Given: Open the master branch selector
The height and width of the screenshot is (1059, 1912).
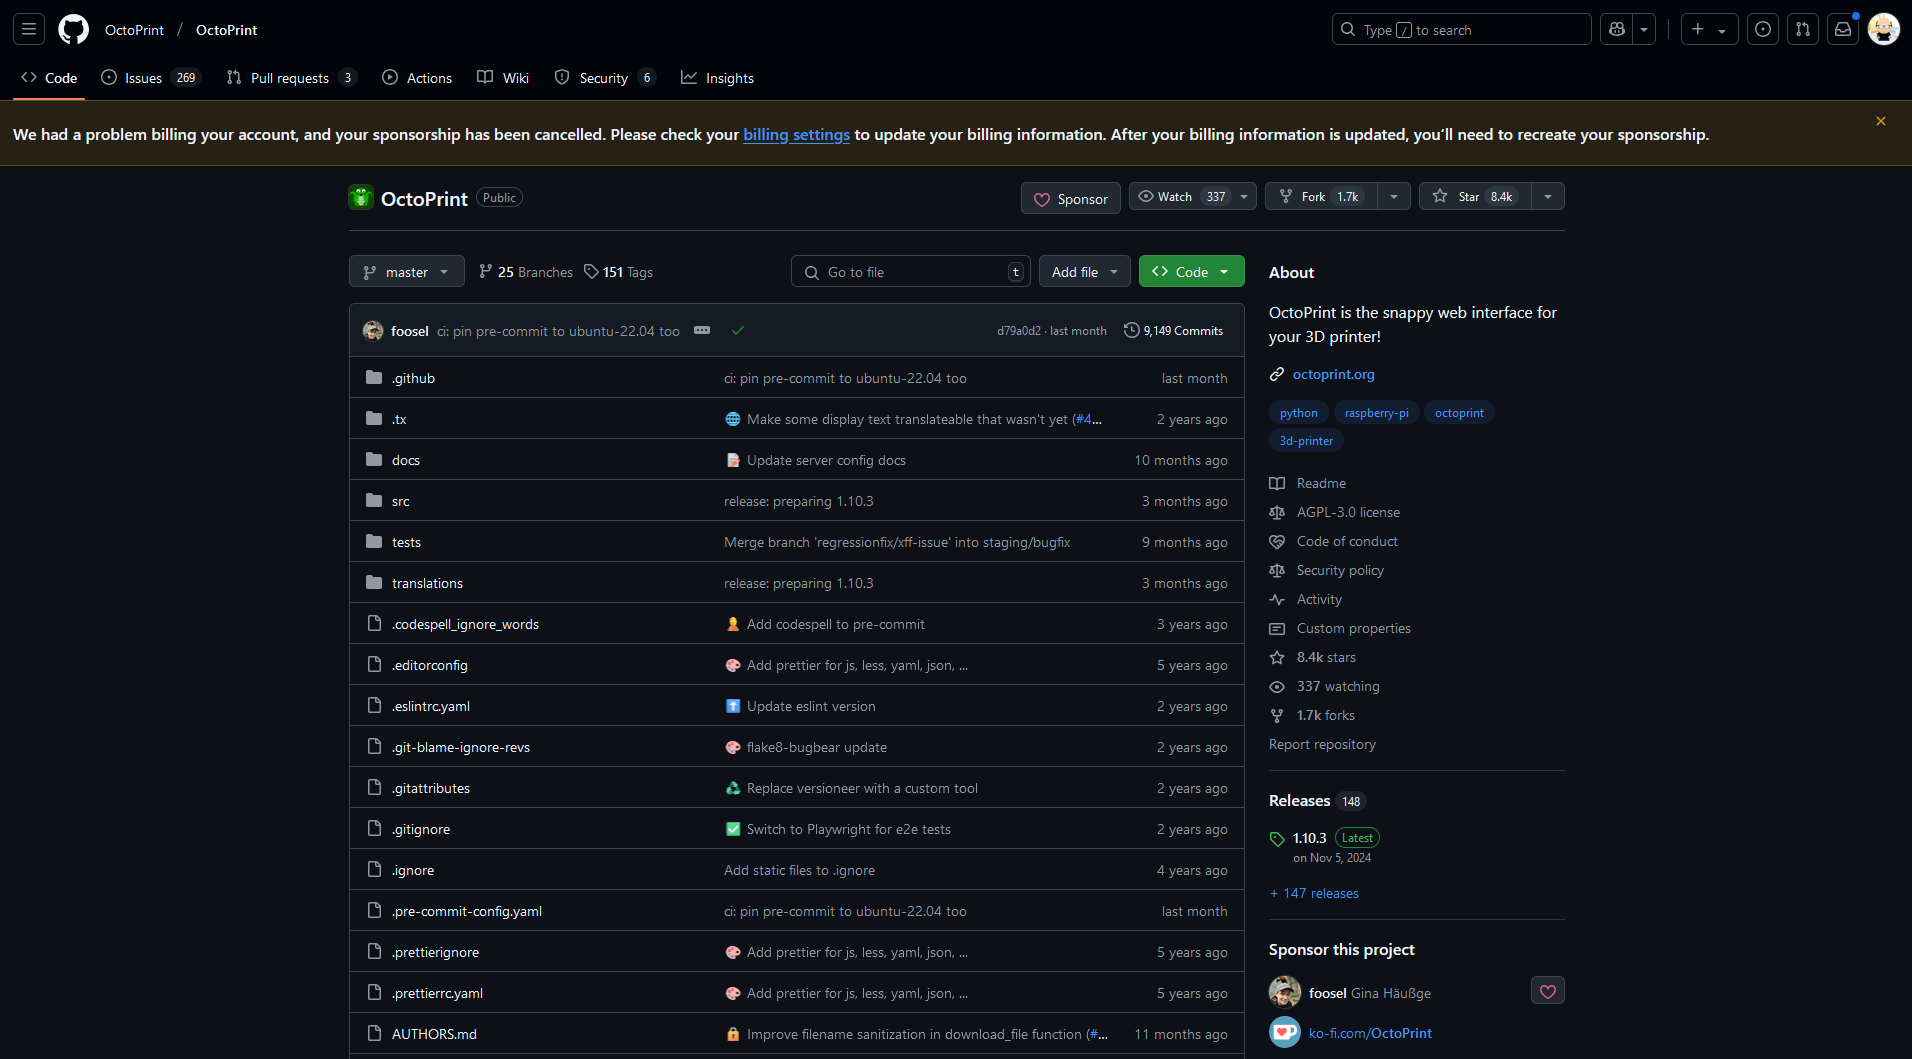Looking at the screenshot, I should tap(407, 272).
